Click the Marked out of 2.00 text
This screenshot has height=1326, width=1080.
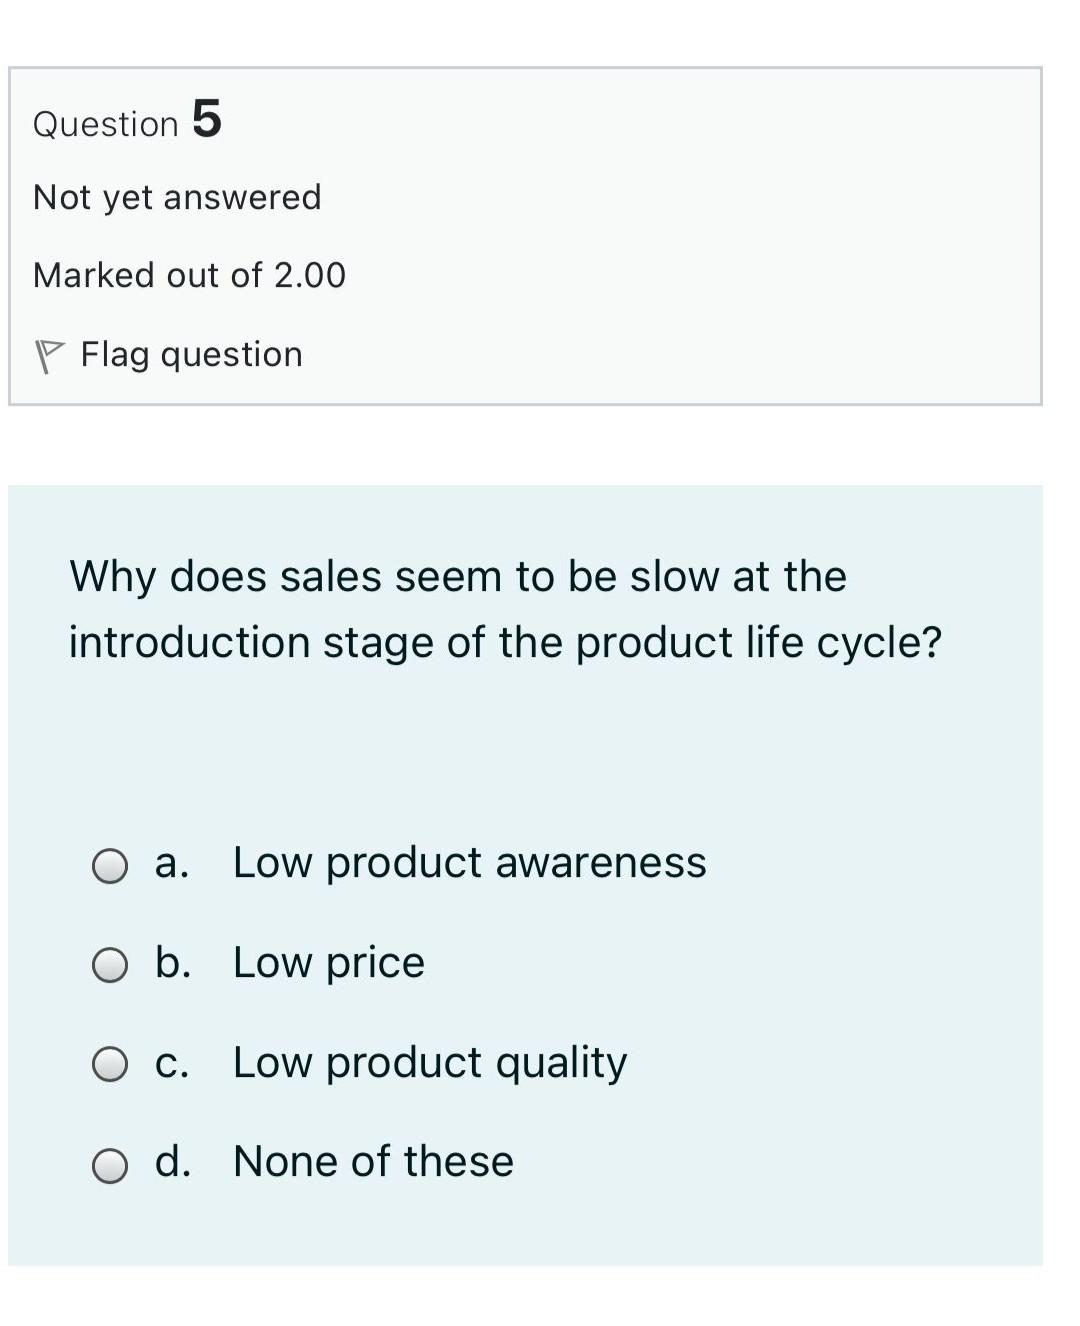pyautogui.click(x=189, y=275)
